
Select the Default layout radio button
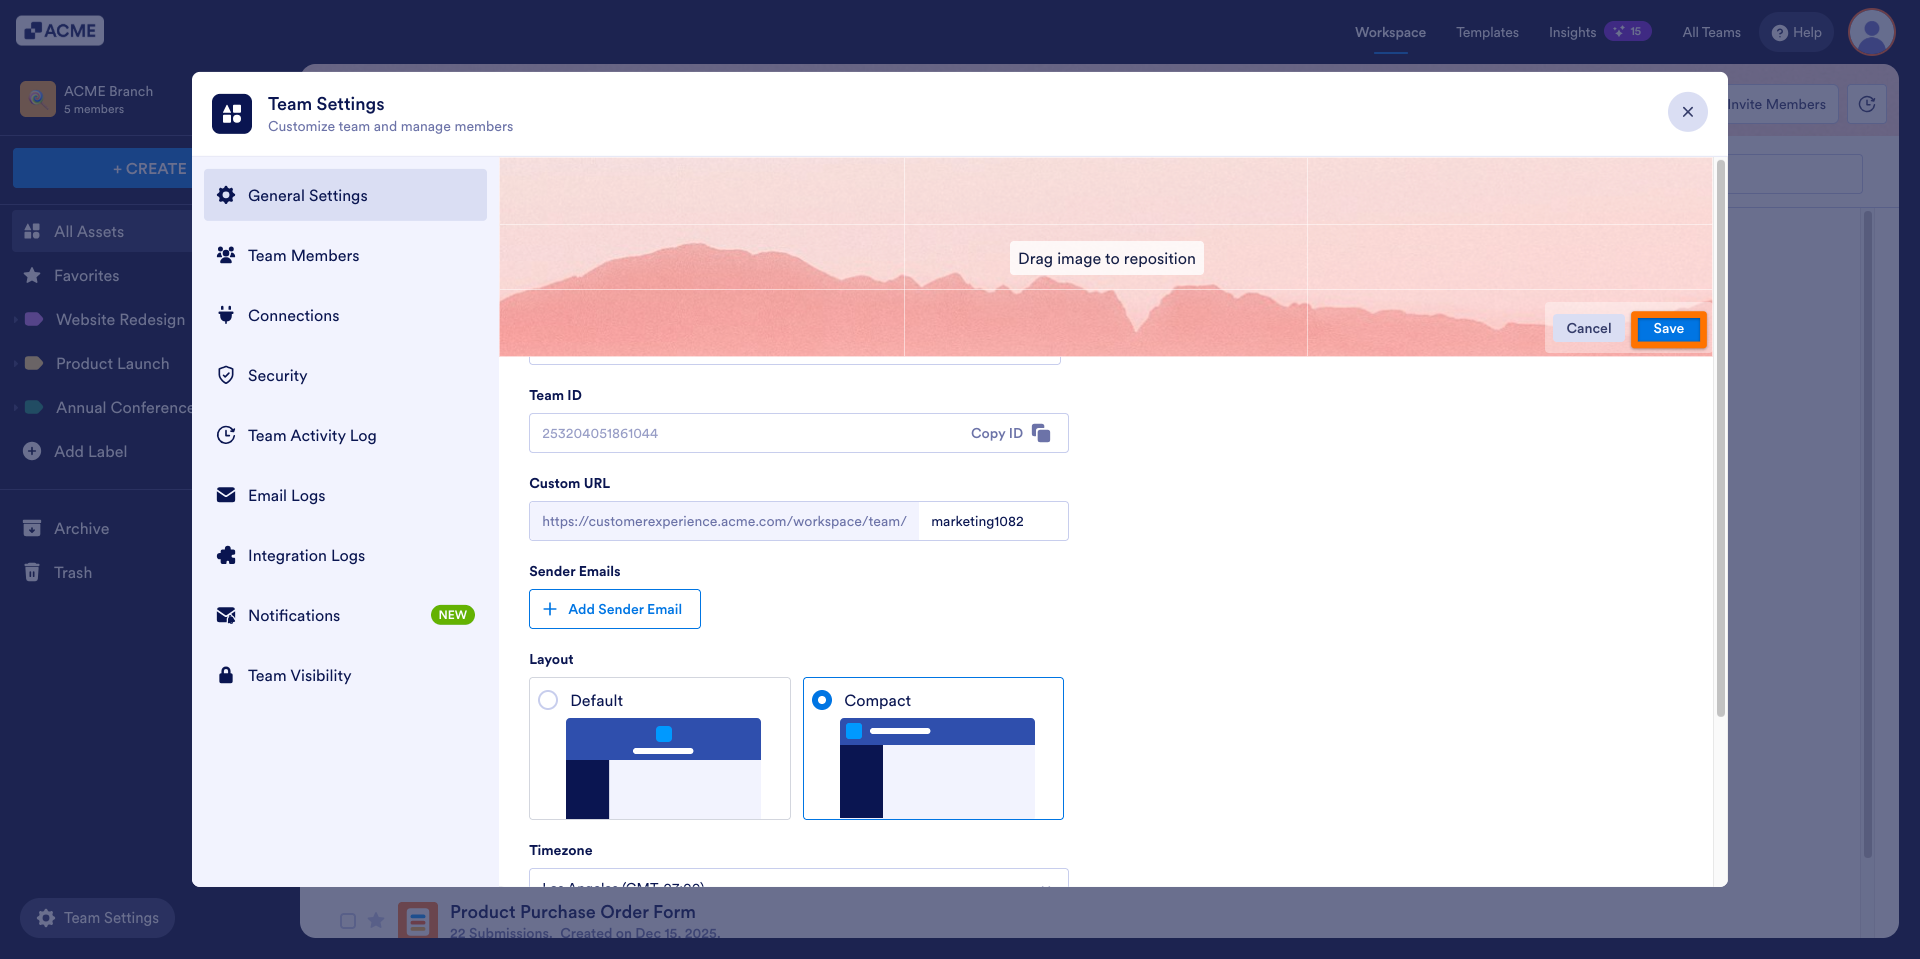coord(548,700)
